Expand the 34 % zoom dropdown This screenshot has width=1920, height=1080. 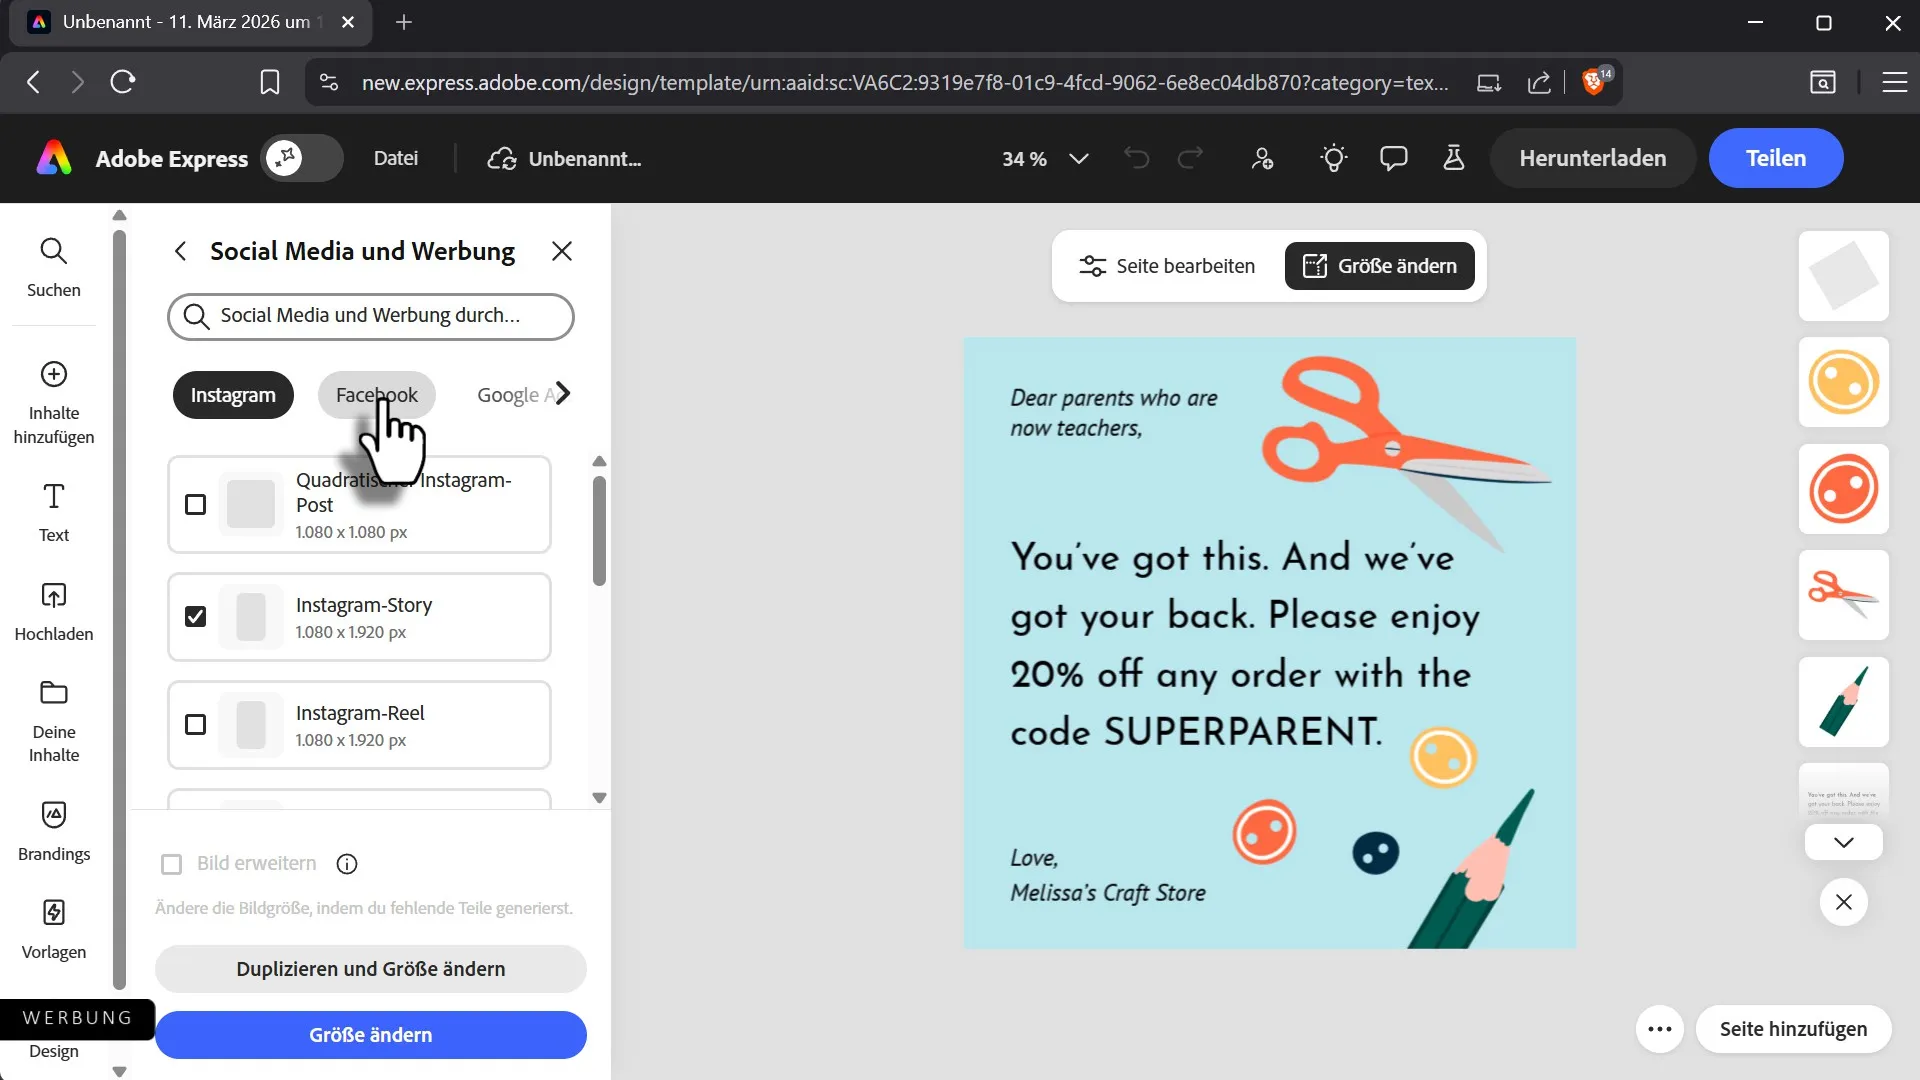click(x=1078, y=159)
